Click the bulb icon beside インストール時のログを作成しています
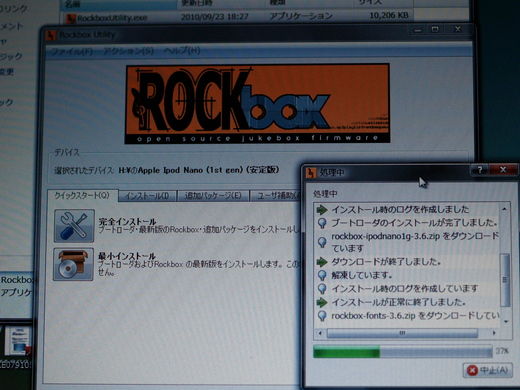This screenshot has height=390, width=520. (322, 289)
